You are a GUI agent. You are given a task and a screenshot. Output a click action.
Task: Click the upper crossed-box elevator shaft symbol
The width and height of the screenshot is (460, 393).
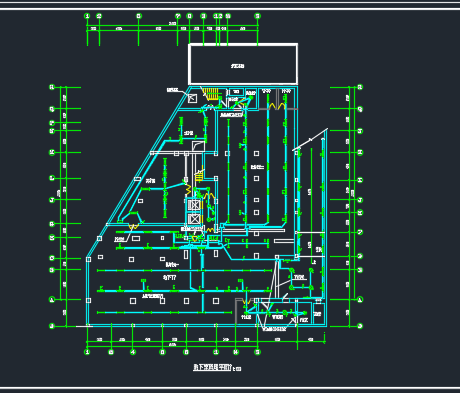194,205
